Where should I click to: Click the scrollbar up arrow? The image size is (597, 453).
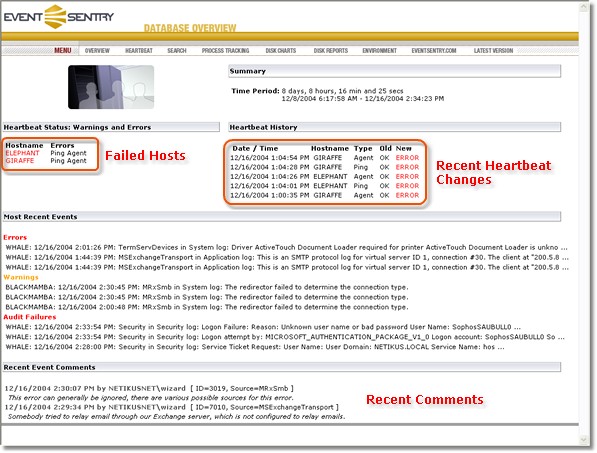click(x=584, y=7)
